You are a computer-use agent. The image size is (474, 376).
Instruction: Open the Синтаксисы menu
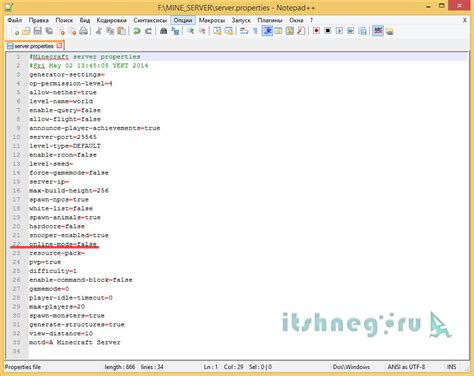[150, 20]
